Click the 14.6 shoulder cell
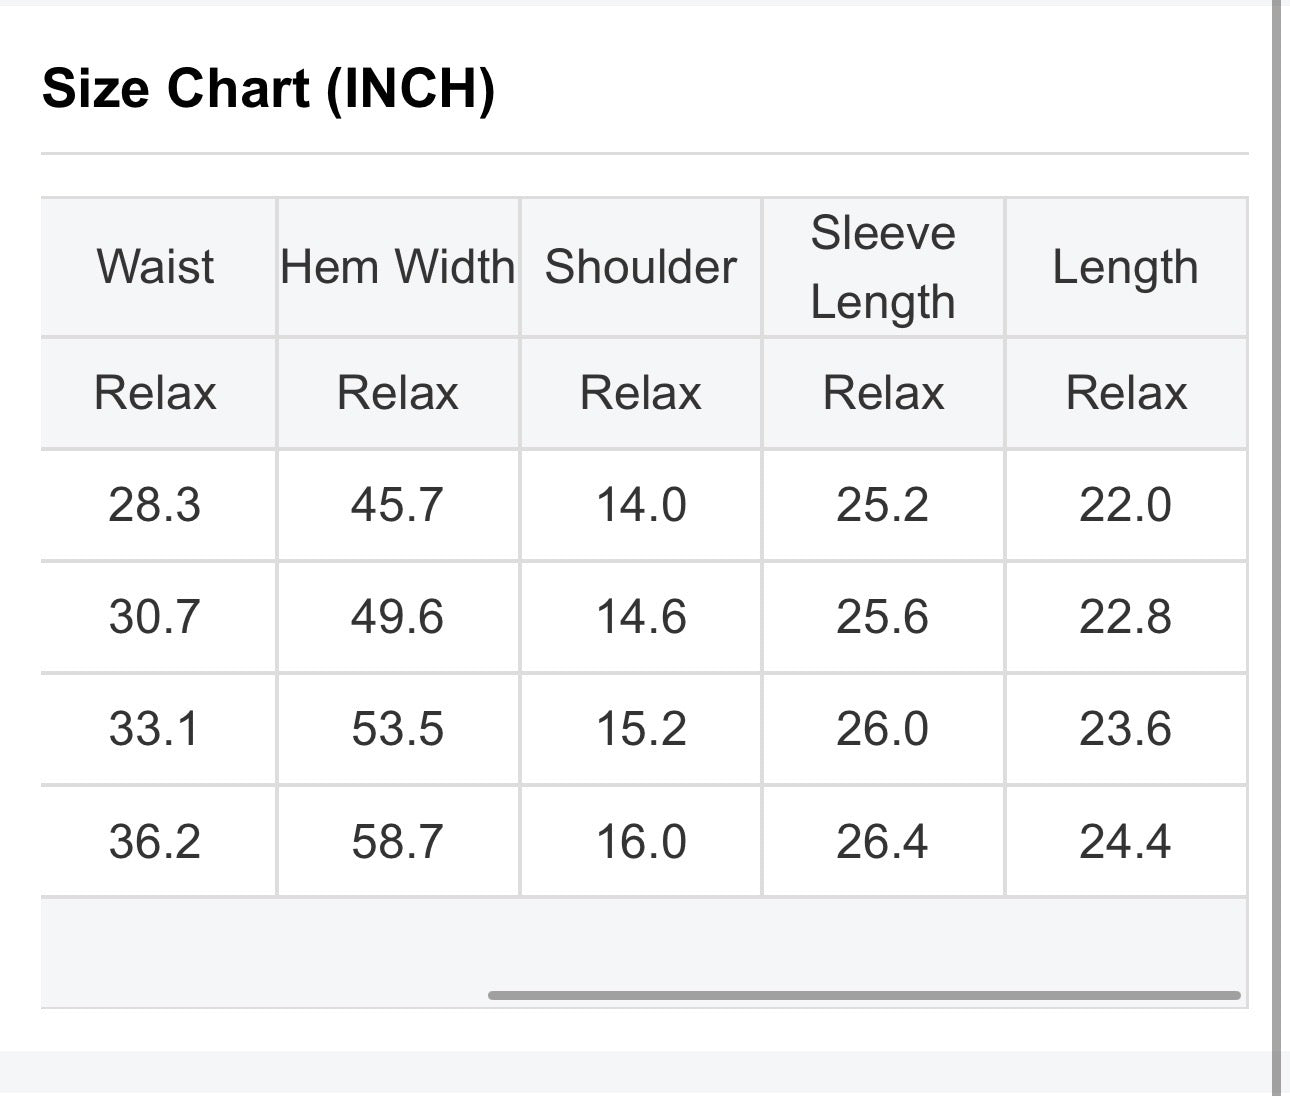This screenshot has width=1290, height=1096. pos(640,616)
